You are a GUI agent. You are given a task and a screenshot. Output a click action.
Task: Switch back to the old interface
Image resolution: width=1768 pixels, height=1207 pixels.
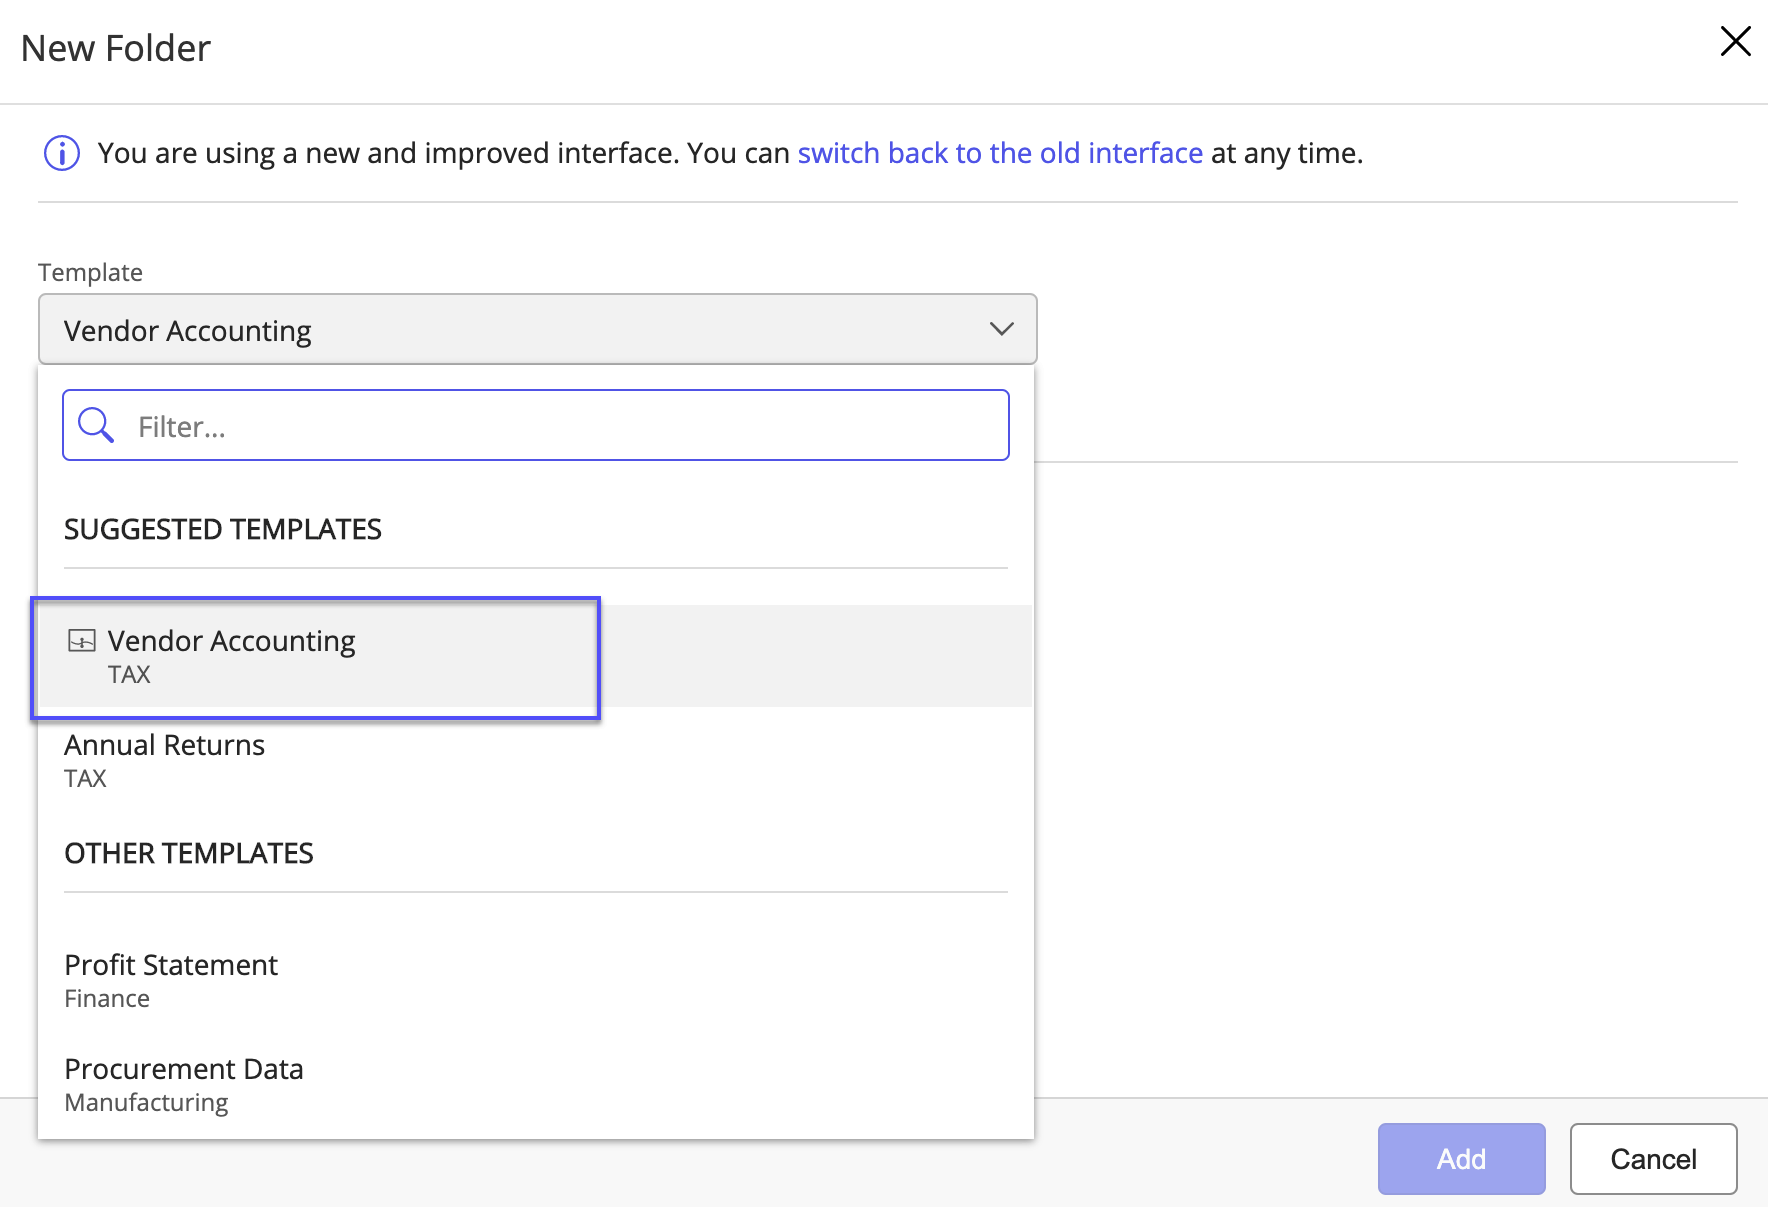point(999,153)
